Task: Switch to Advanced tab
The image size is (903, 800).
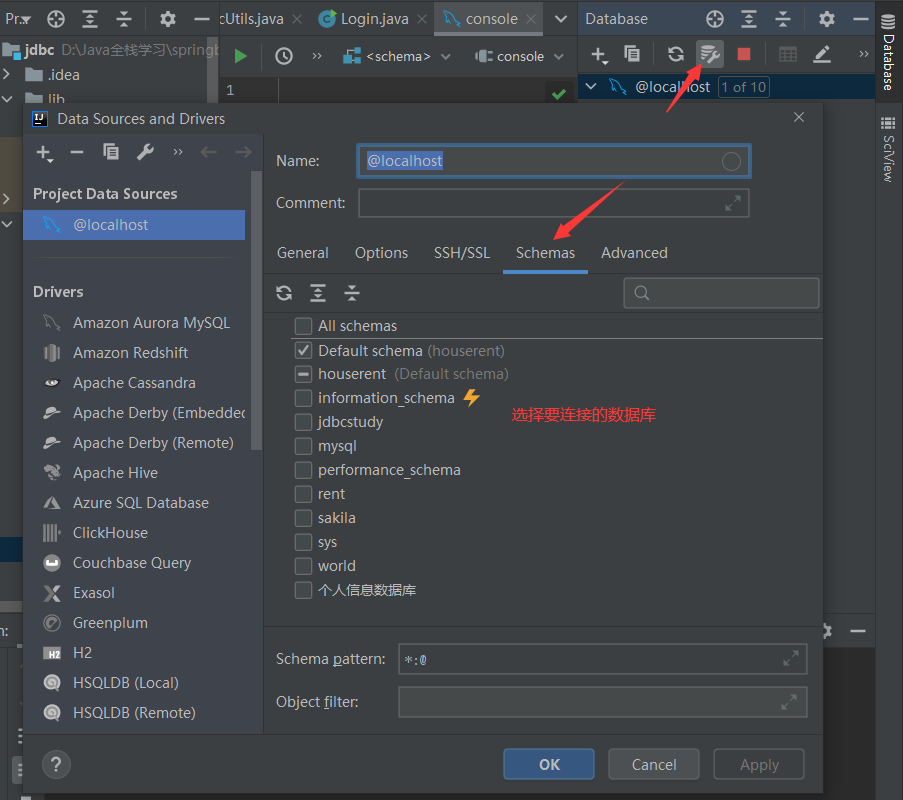Action: (x=634, y=253)
